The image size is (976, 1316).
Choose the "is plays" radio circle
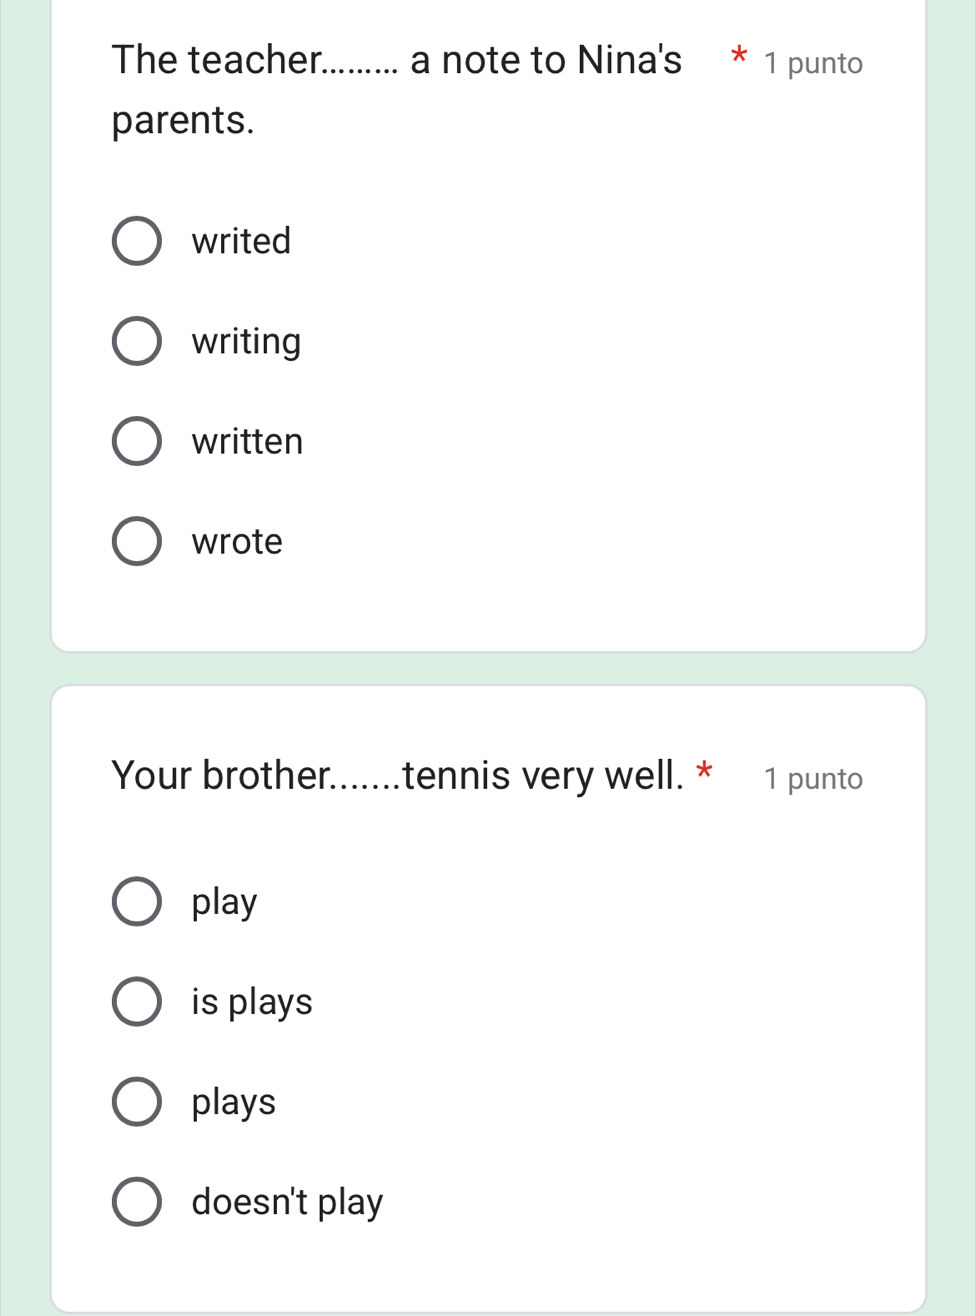(136, 1001)
